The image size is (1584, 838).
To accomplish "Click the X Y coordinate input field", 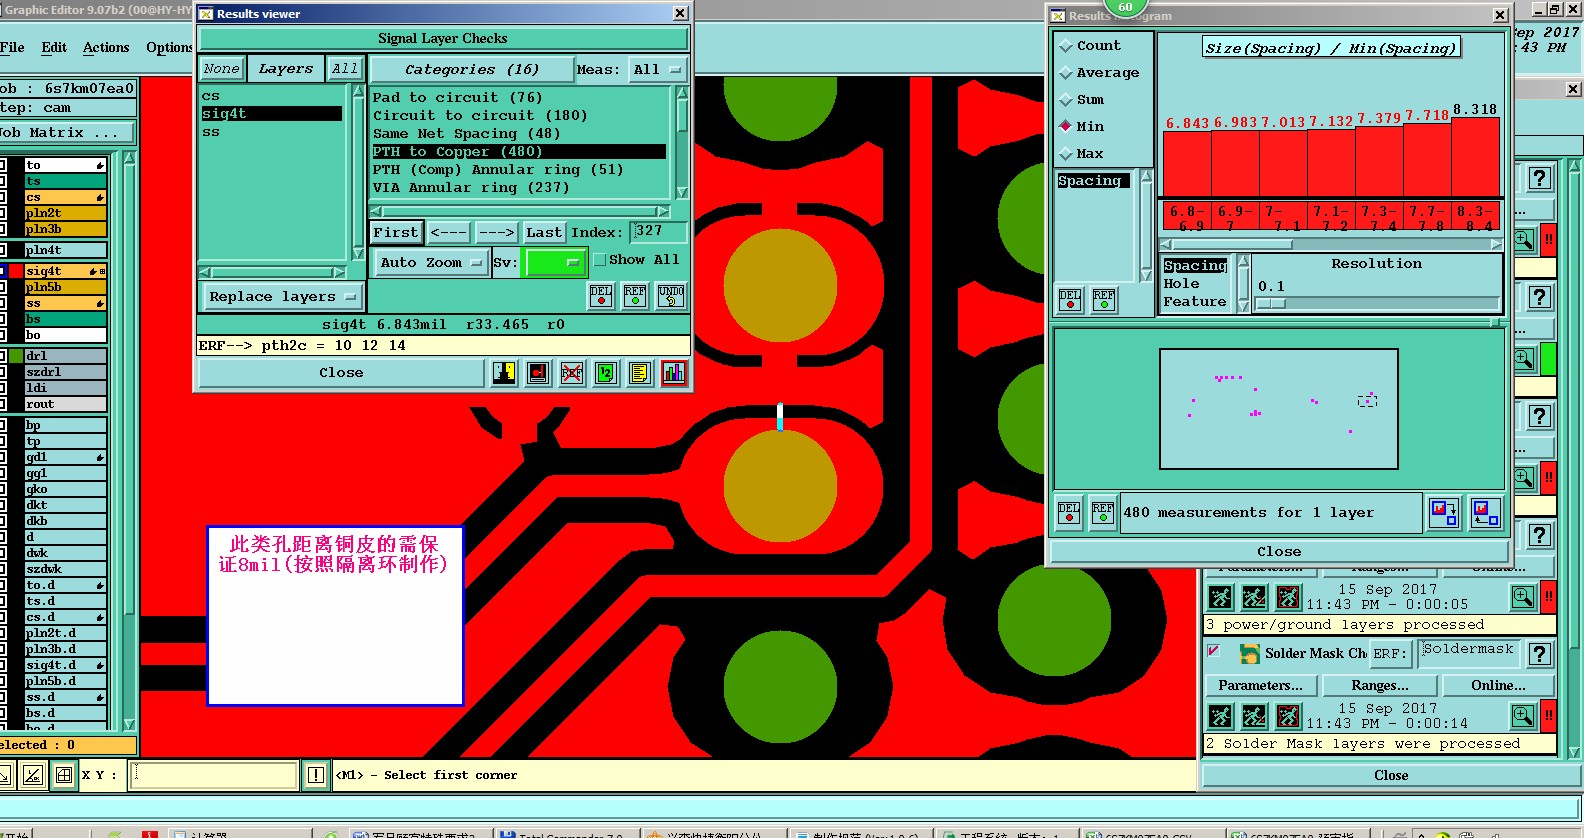I will click(214, 775).
